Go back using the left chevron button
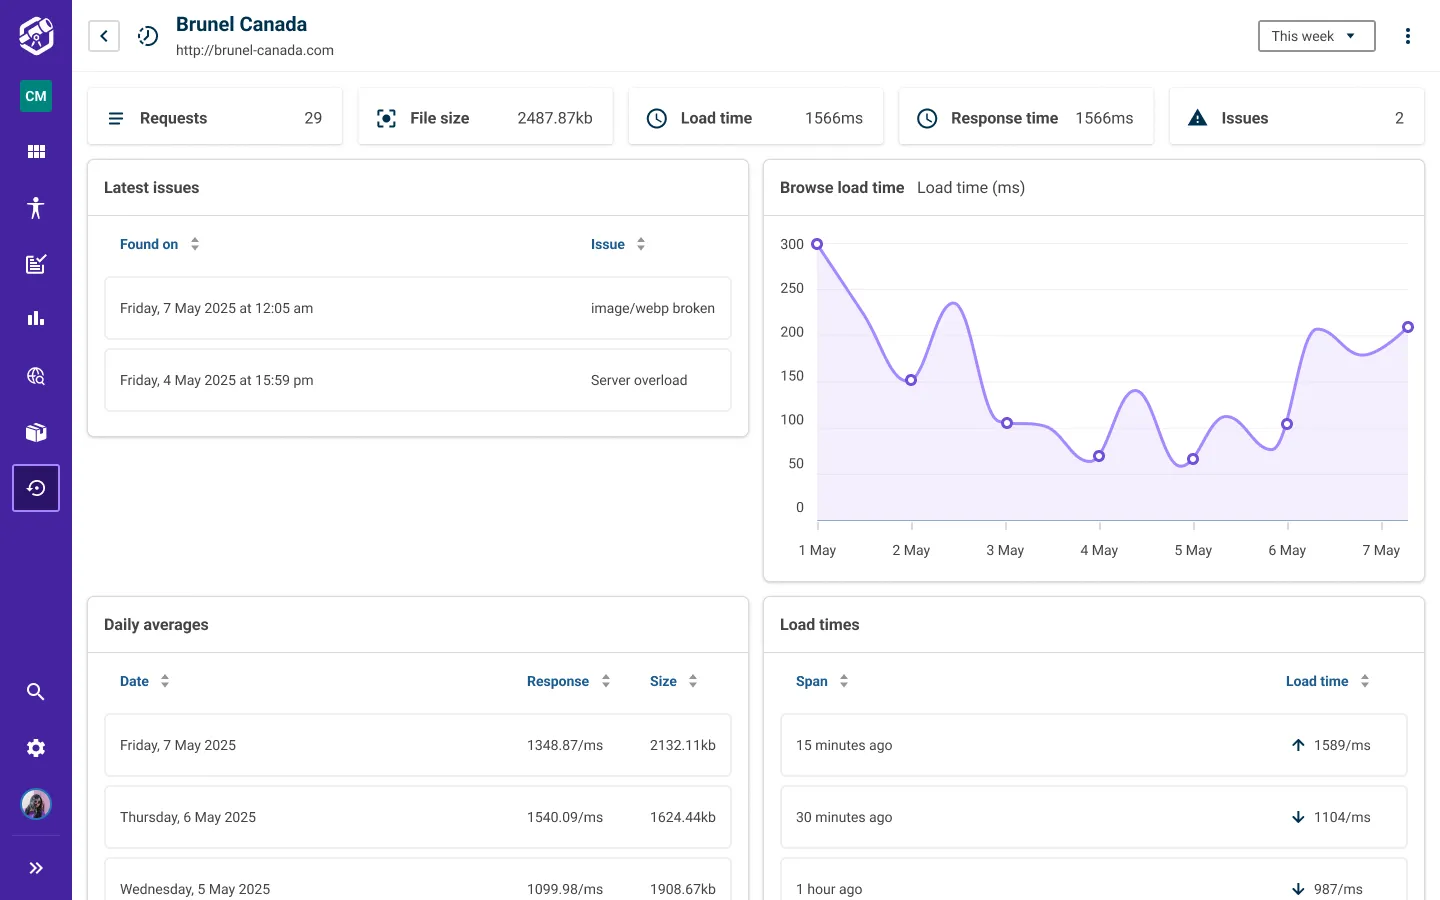The width and height of the screenshot is (1440, 900). 104,36
